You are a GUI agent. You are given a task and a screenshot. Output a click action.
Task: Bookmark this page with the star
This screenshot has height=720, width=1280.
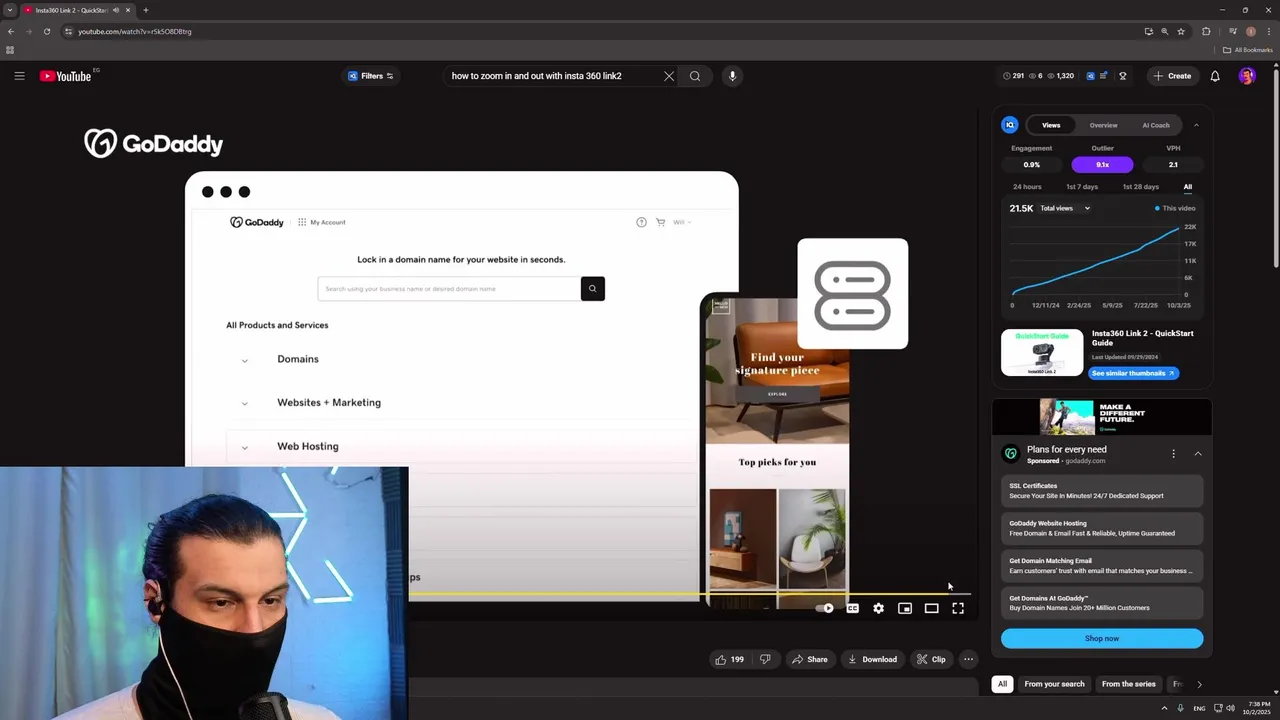1181,31
